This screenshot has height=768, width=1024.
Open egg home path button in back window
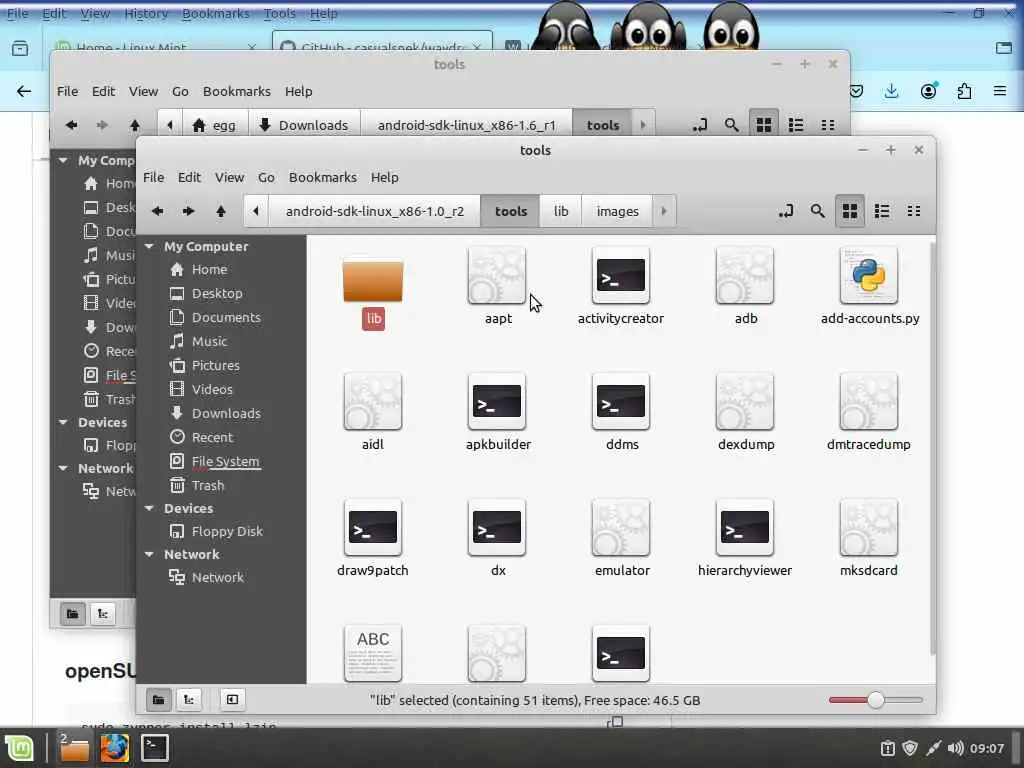[214, 125]
